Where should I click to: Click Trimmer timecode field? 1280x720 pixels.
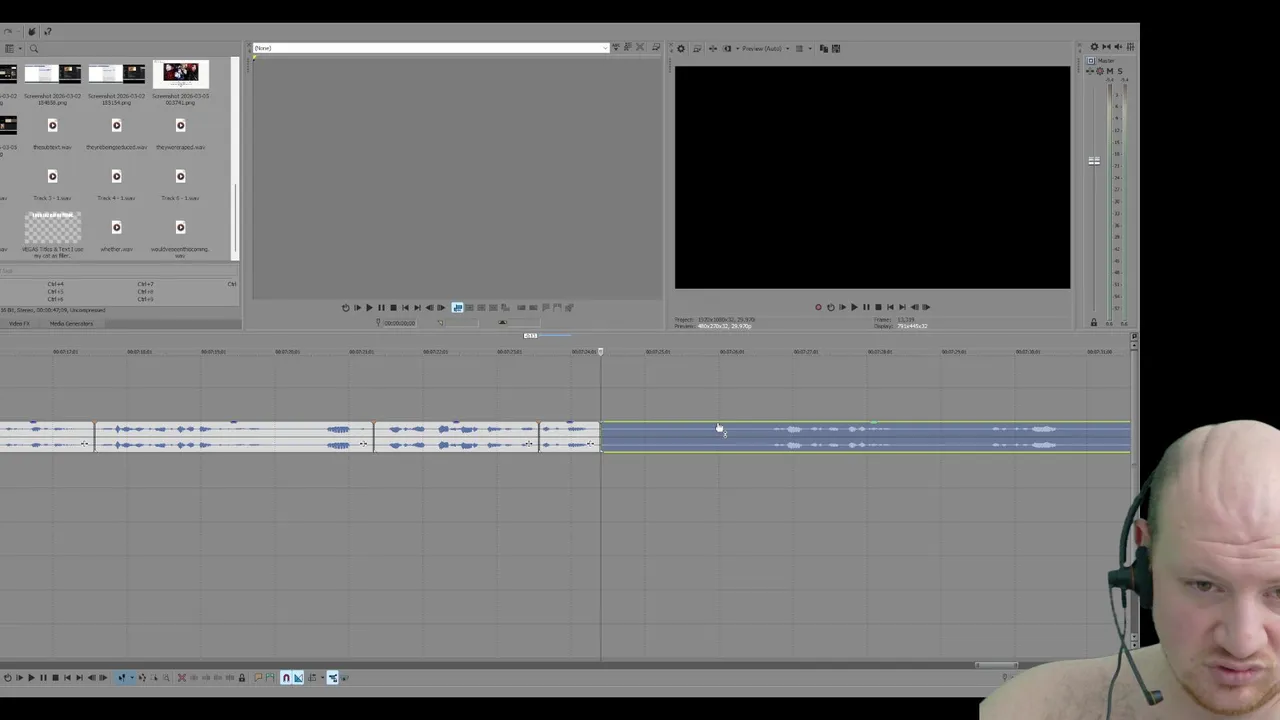click(x=400, y=322)
